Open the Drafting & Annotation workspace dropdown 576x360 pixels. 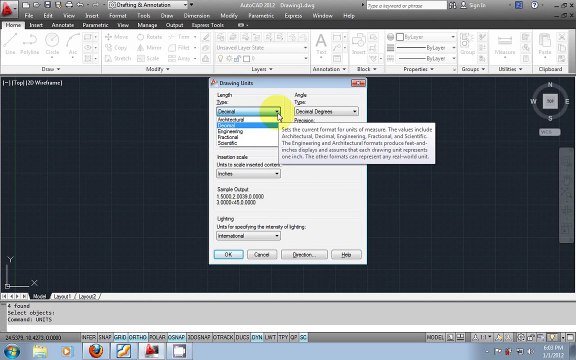click(148, 5)
